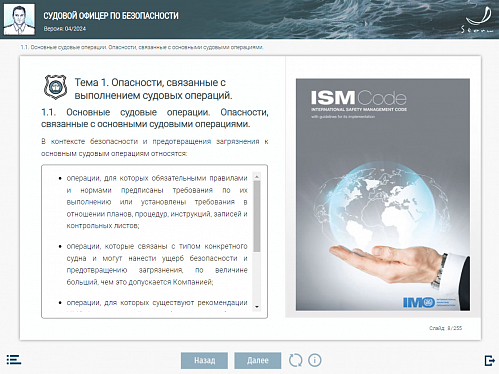Open the information icon
Image resolution: width=499 pixels, height=374 pixels.
tap(315, 360)
